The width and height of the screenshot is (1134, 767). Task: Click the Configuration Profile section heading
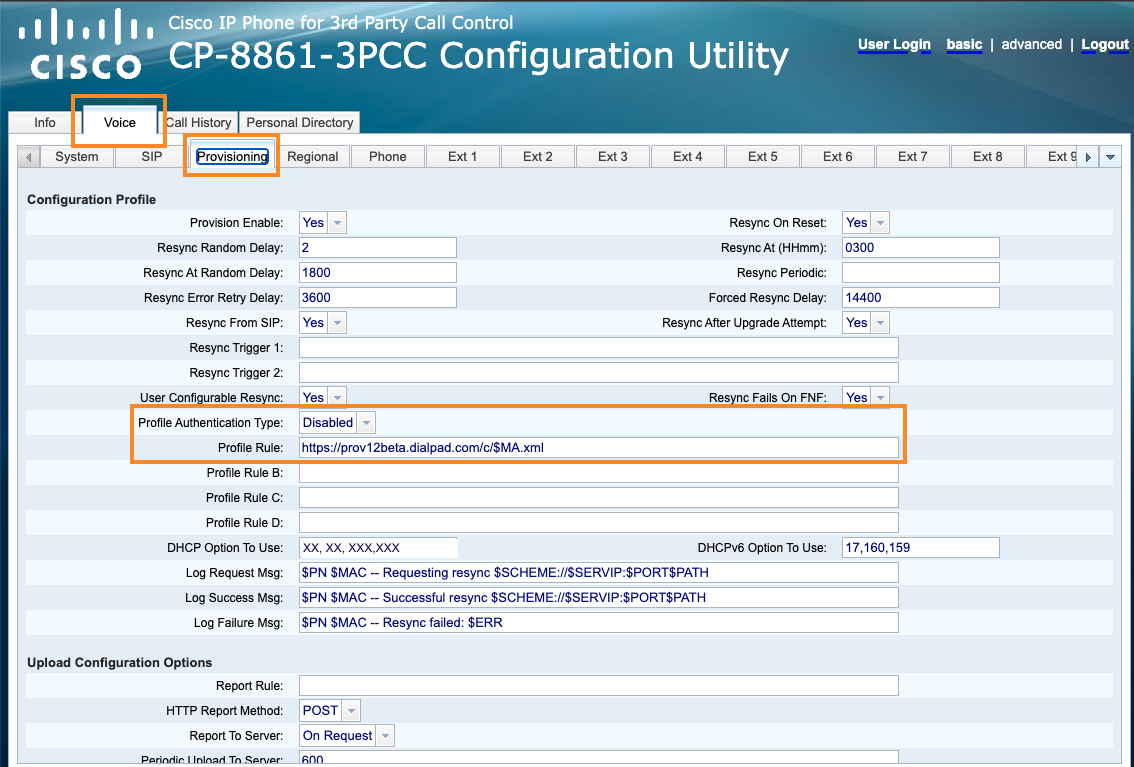point(91,200)
